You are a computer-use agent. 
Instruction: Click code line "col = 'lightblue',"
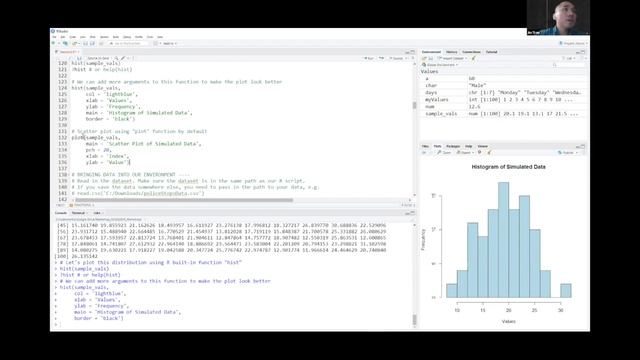tap(111, 94)
